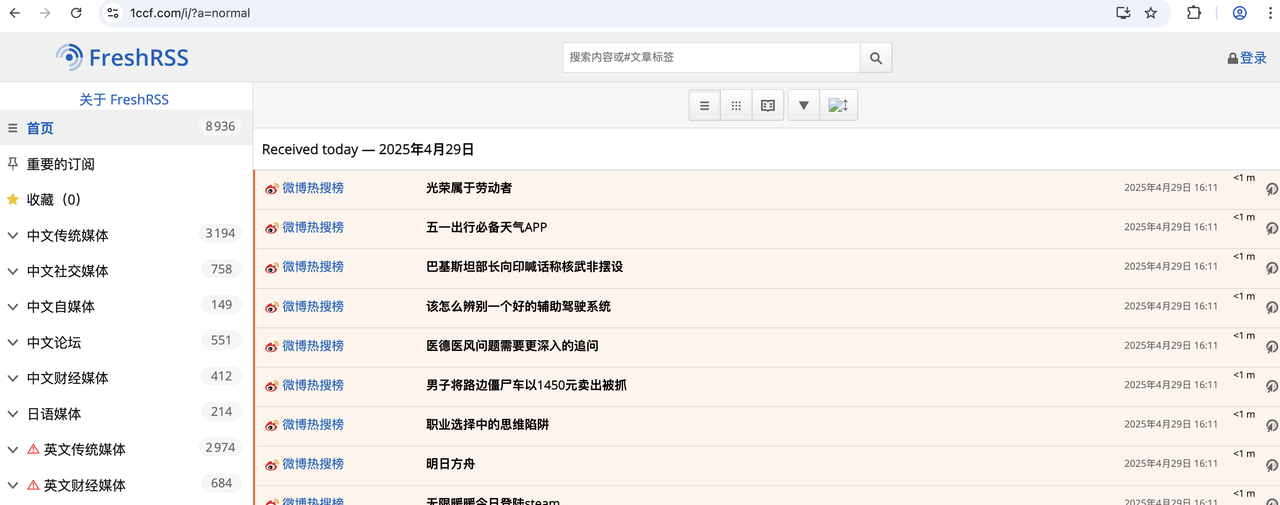Click Weibo favicon in 职业选择中的思维陷阱 row
Viewport: 1280px width, 505px height.
coord(271,426)
